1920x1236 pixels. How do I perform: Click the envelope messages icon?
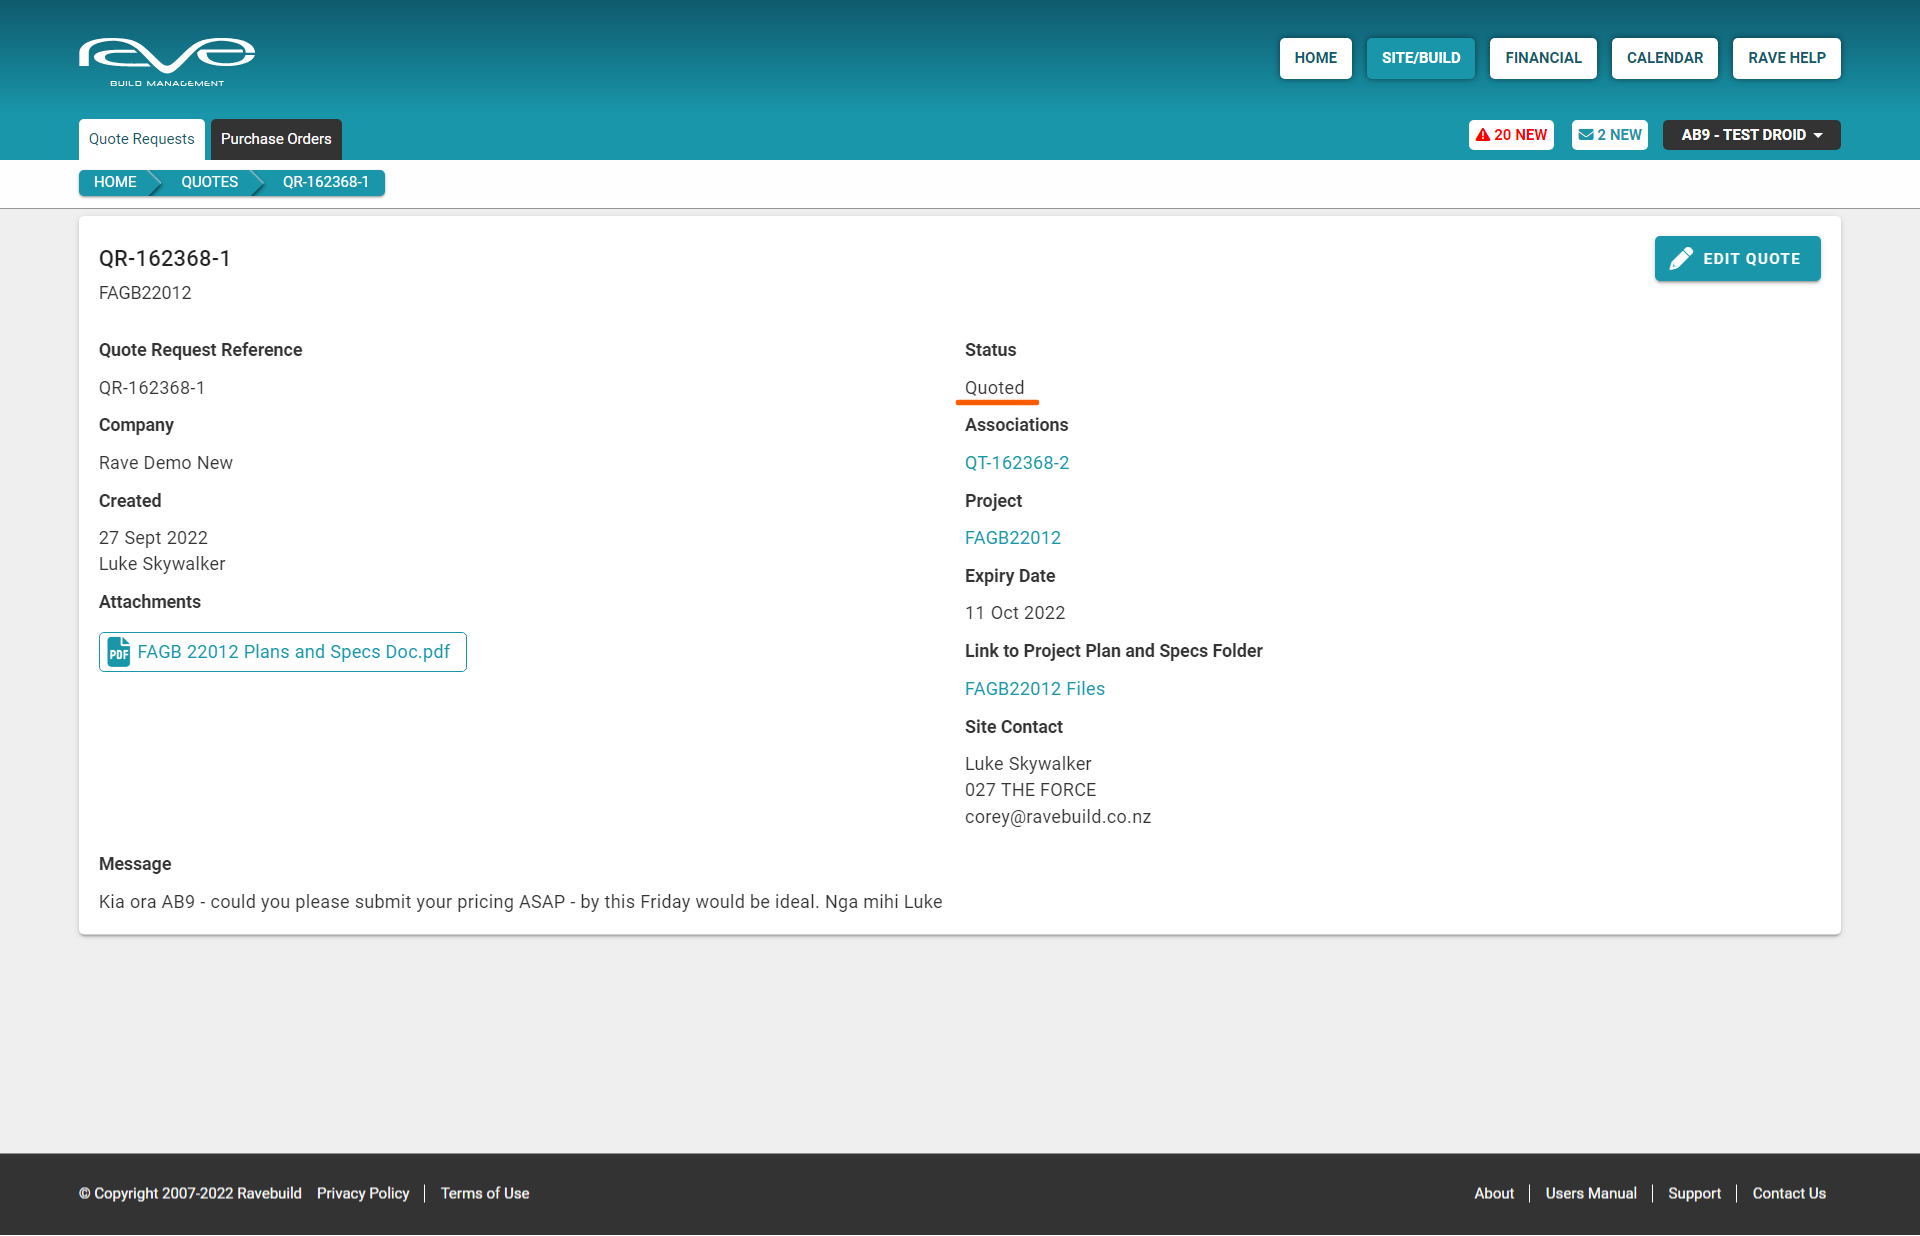click(1585, 135)
